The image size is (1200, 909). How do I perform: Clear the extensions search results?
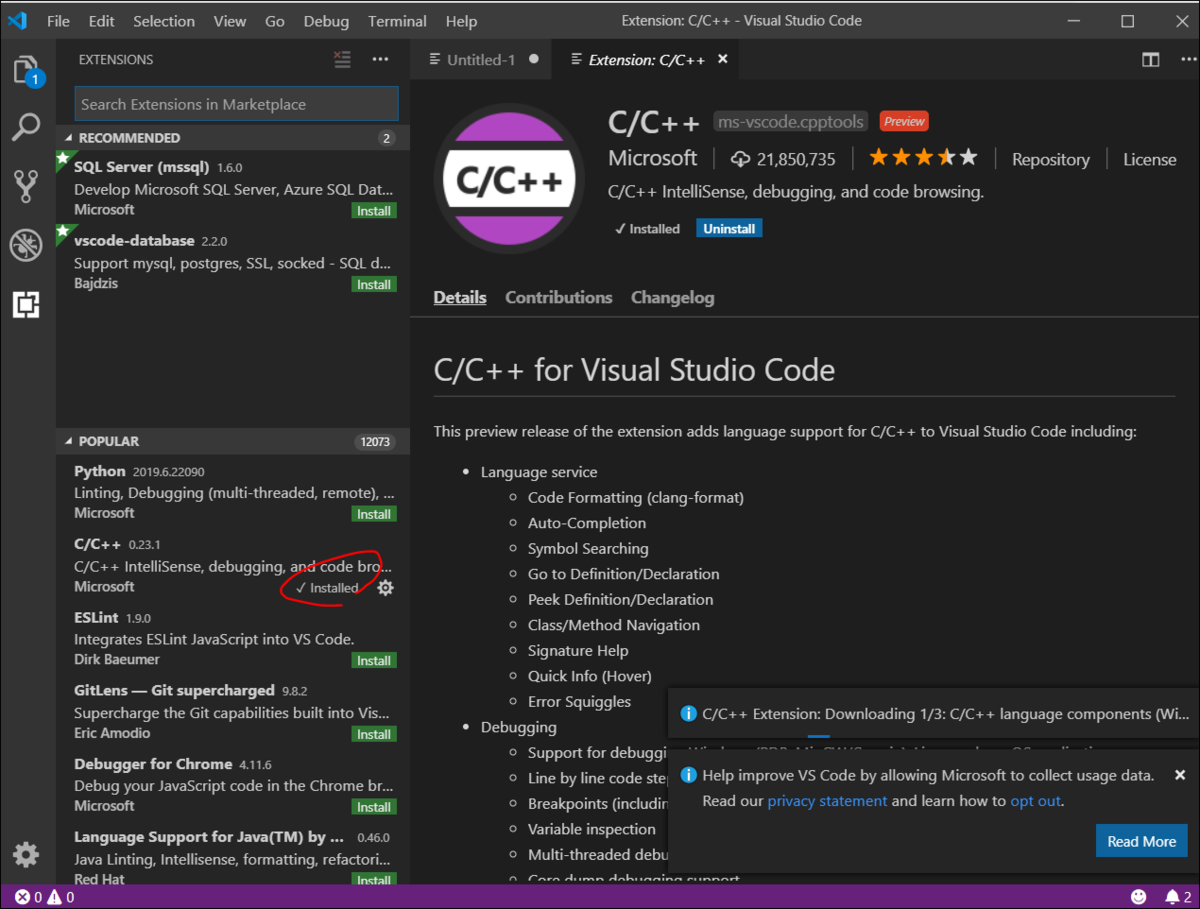(x=343, y=60)
